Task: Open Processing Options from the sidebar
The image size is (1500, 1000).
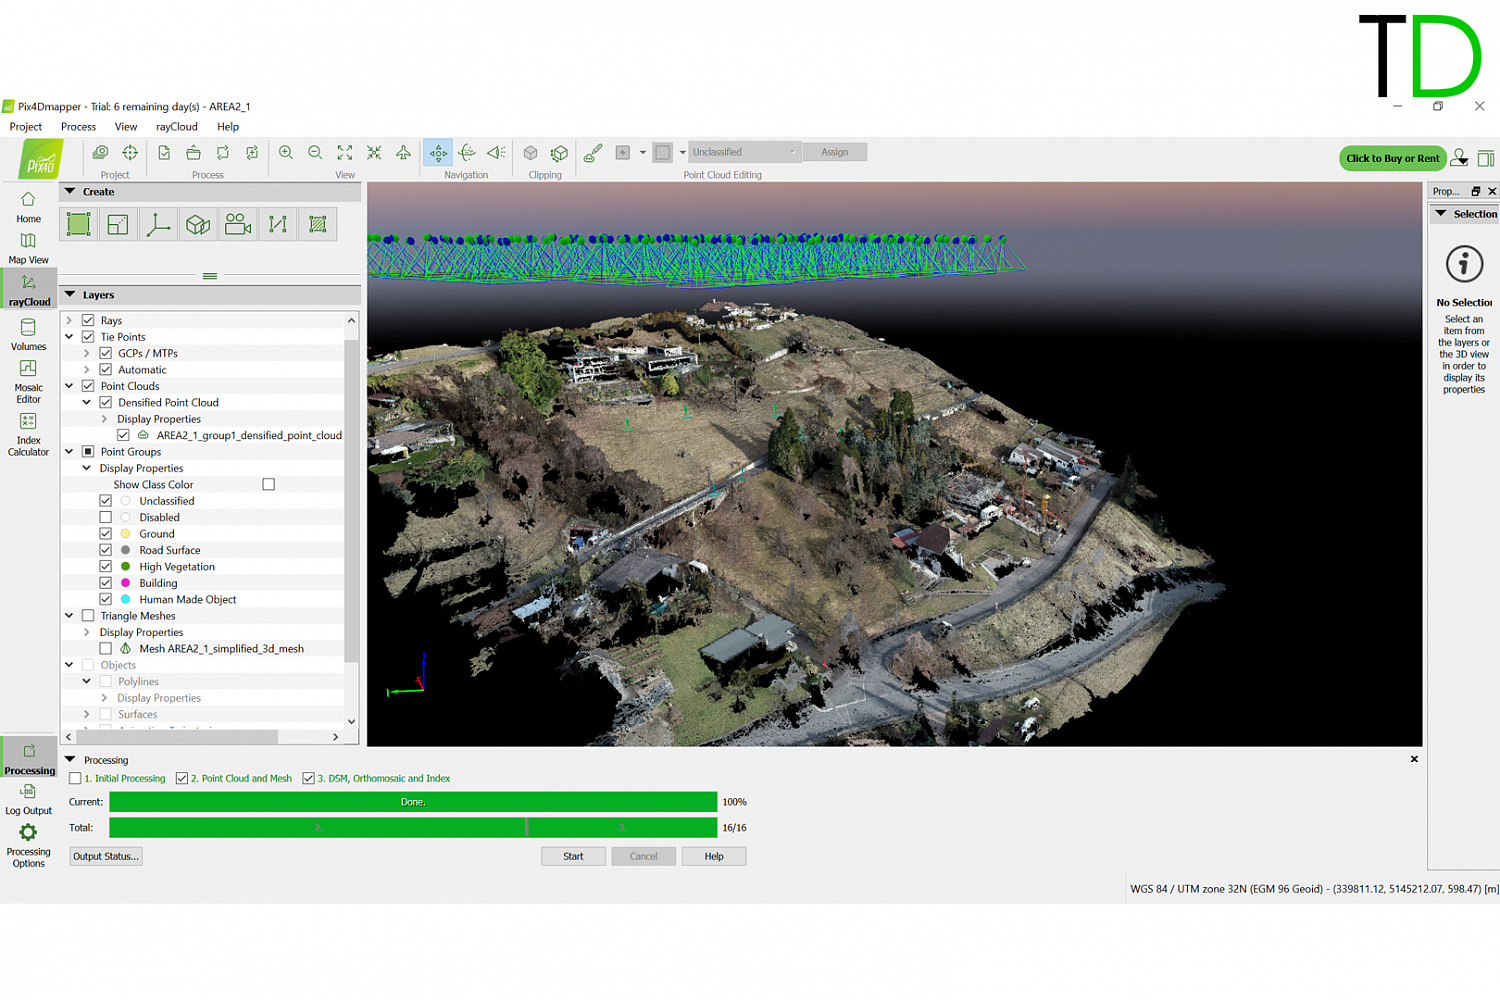Action: coord(28,843)
